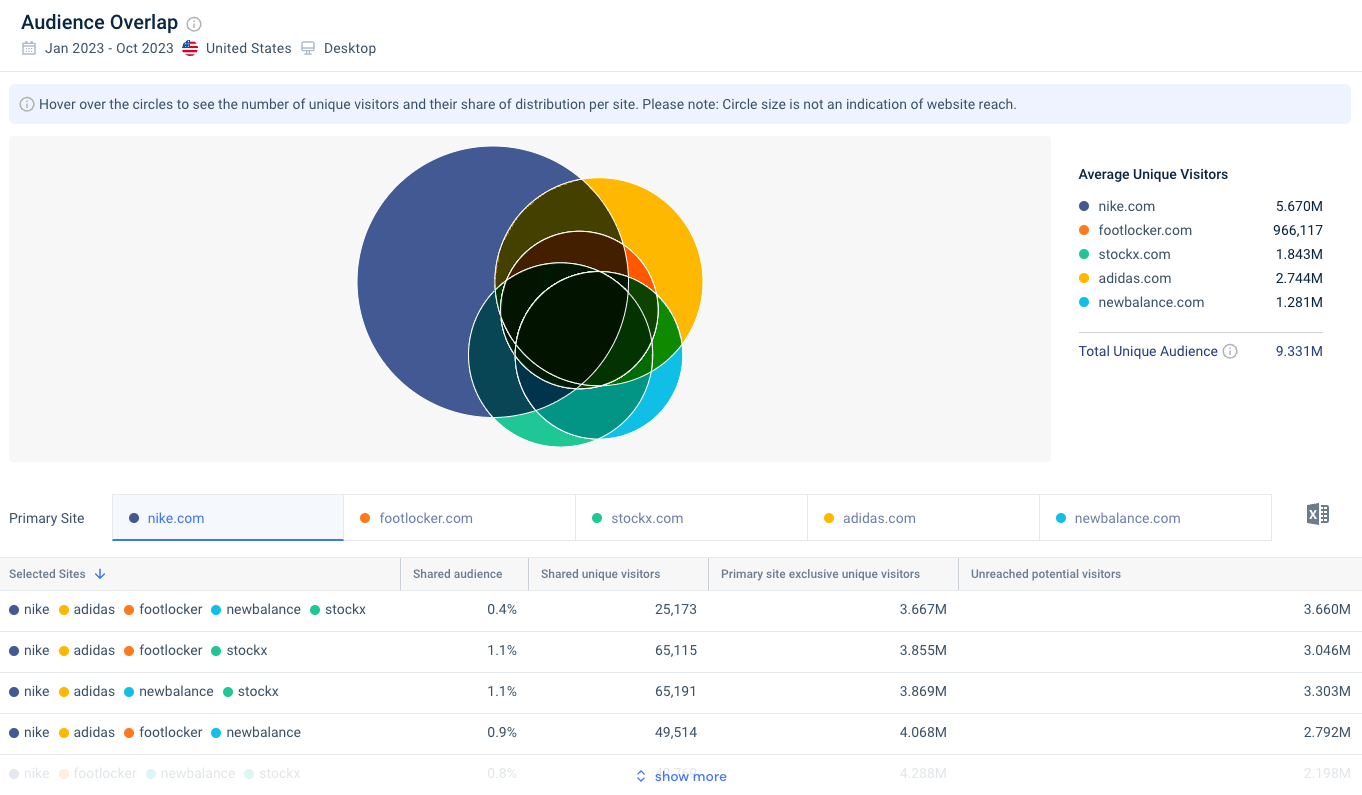Click the Primary Site label
This screenshot has width=1362, height=795.
tap(47, 518)
